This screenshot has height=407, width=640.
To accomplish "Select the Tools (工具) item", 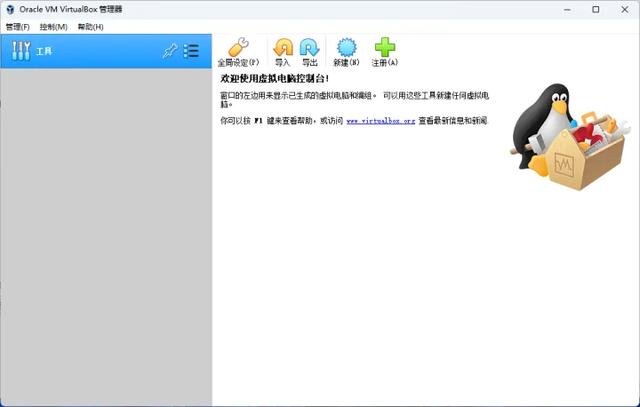I will [106, 51].
